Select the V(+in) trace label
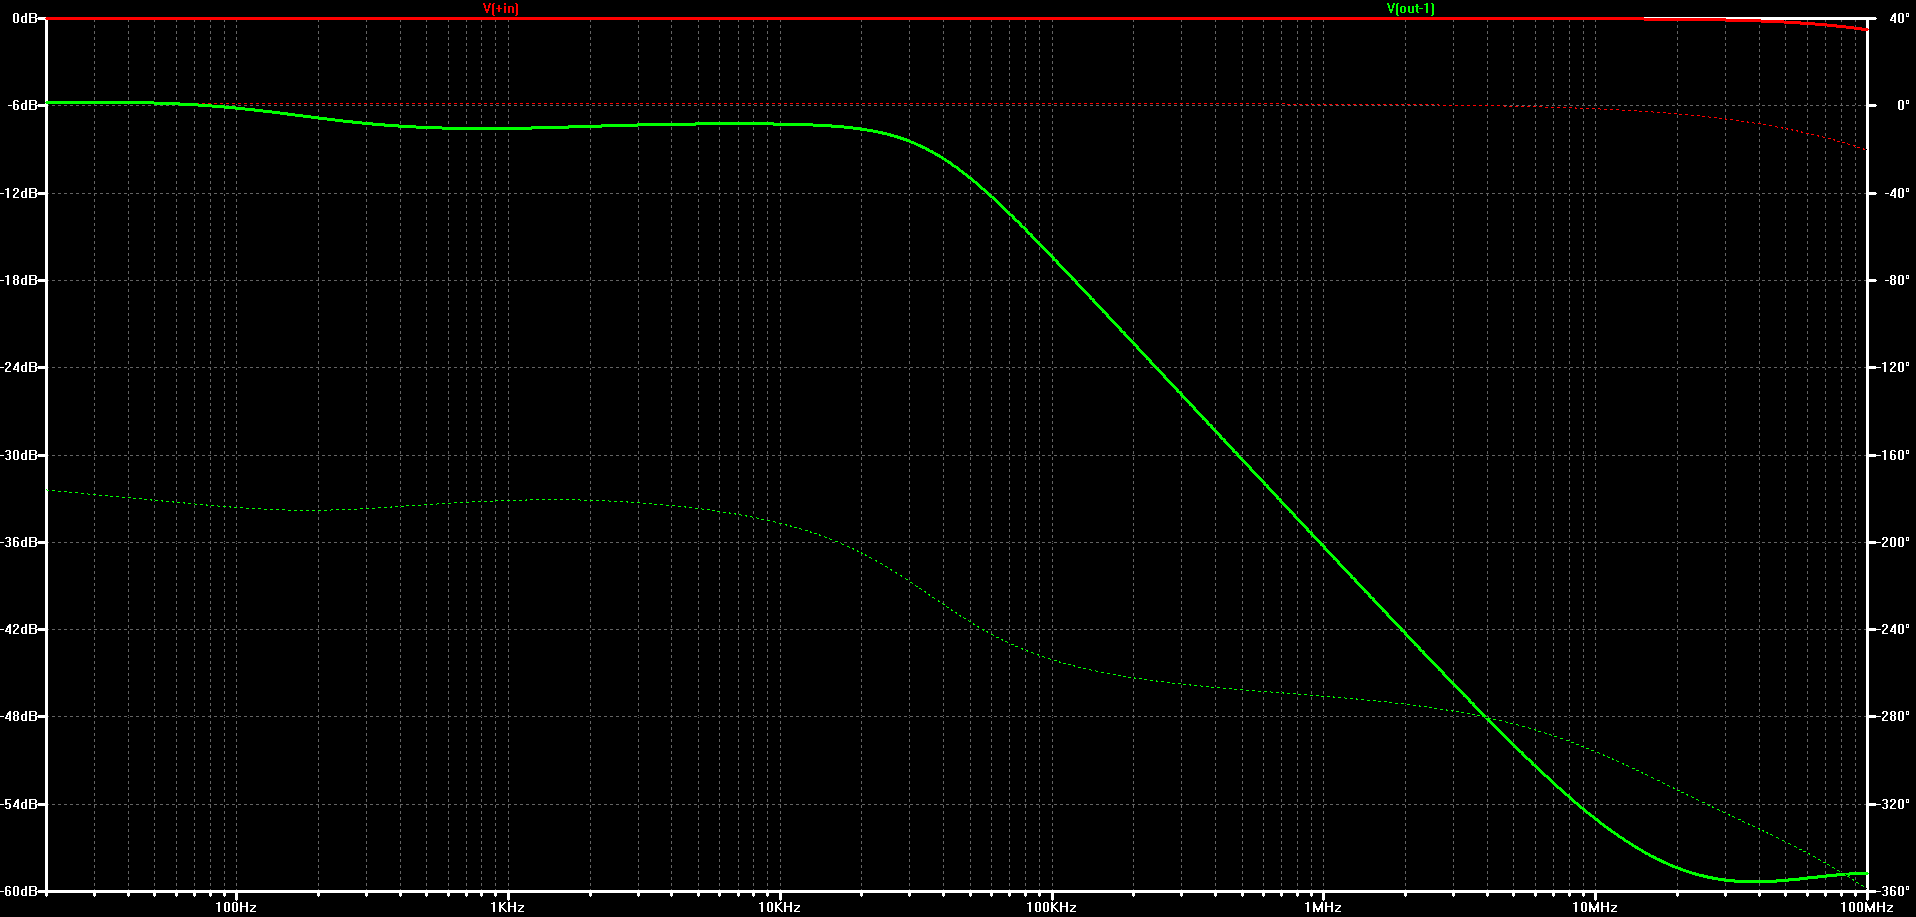 (500, 9)
